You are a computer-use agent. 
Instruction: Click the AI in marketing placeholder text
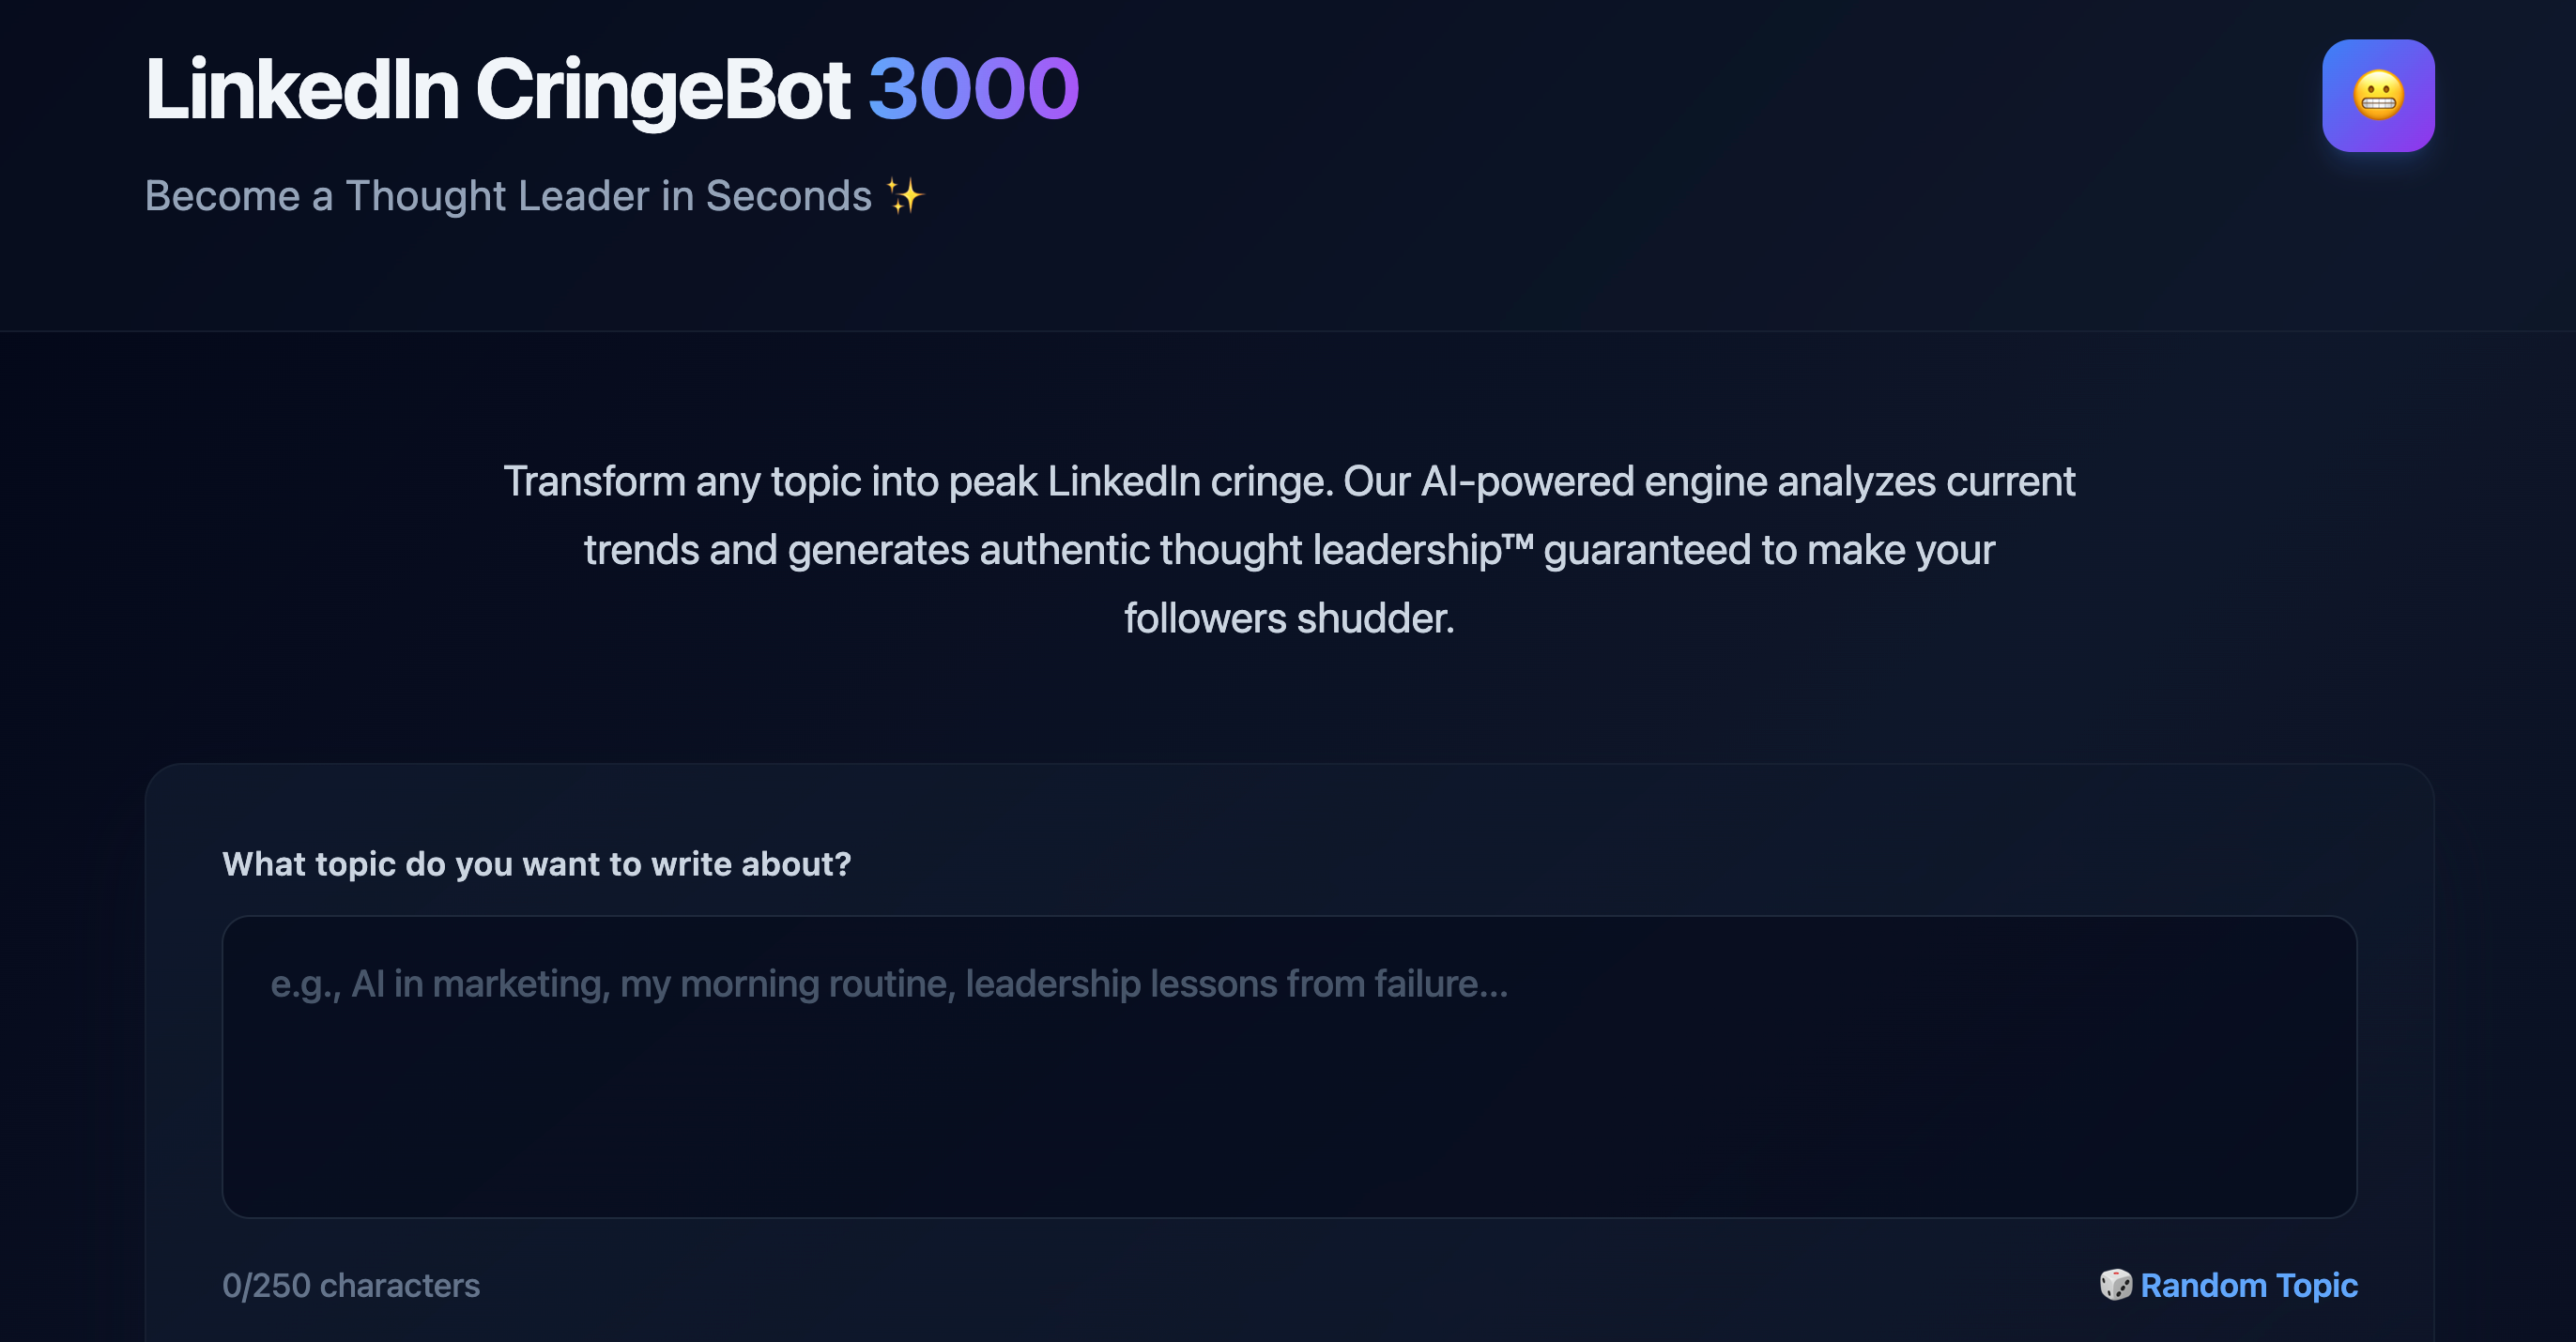(480, 984)
